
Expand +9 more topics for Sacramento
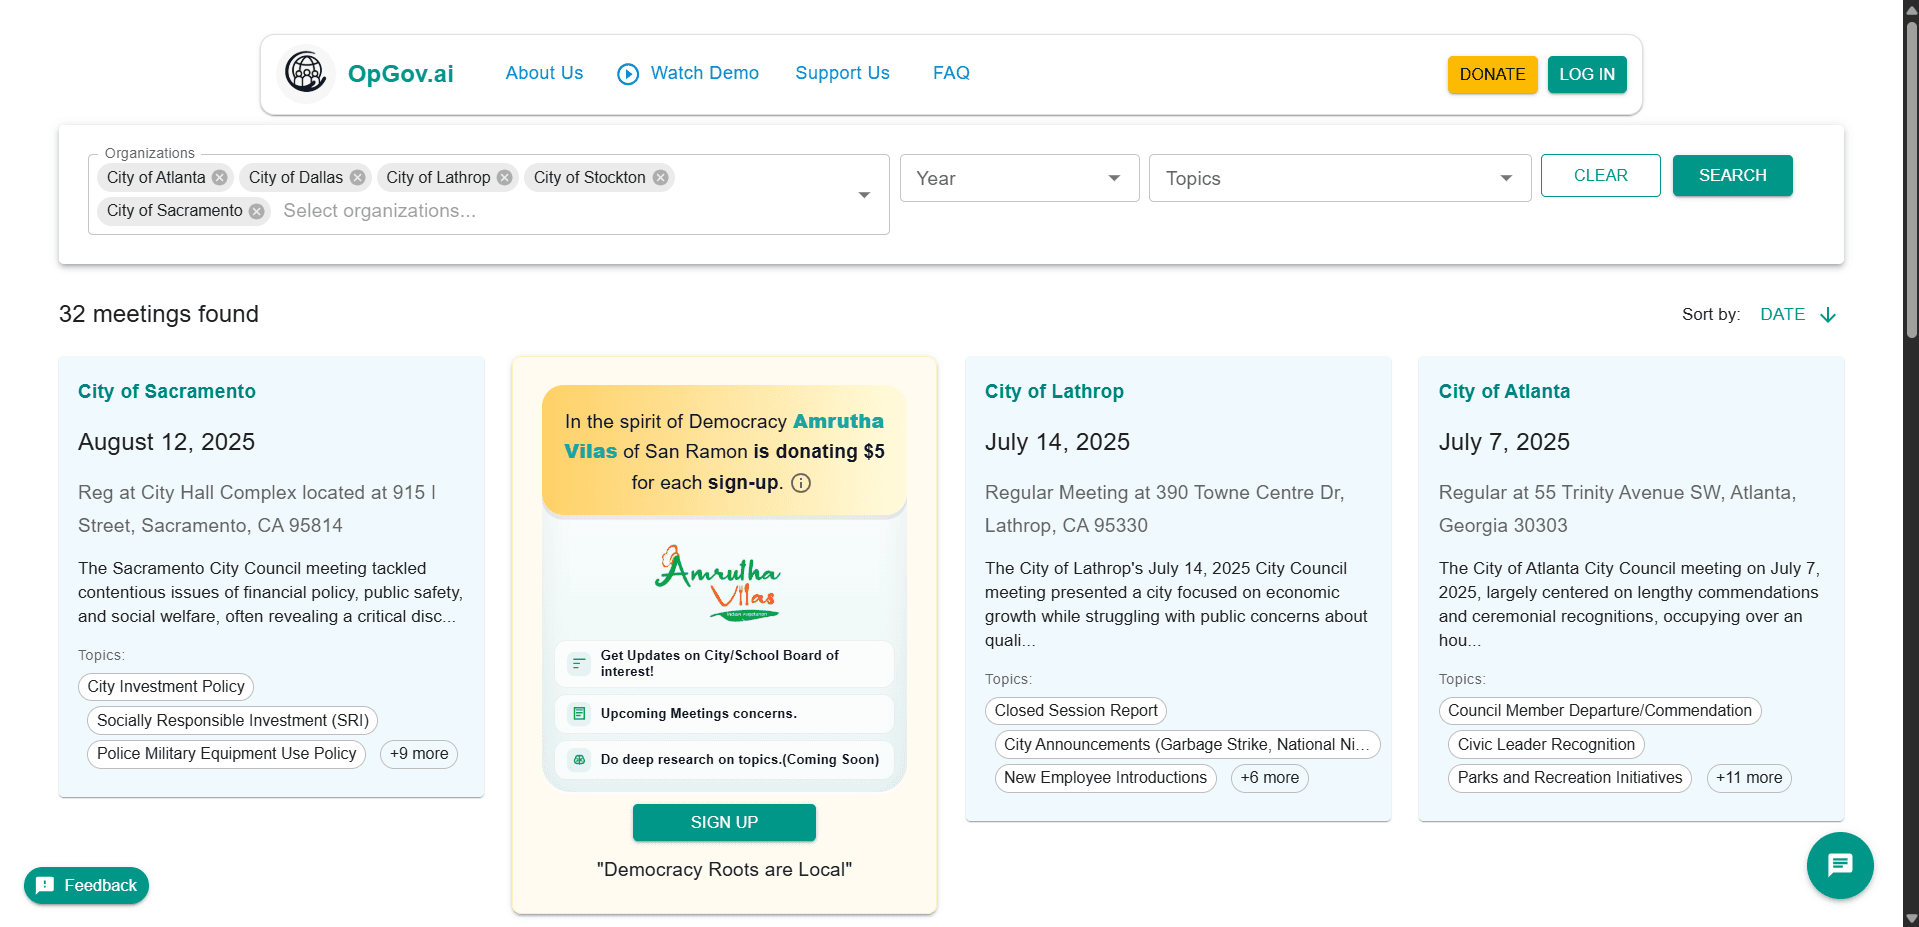[419, 754]
